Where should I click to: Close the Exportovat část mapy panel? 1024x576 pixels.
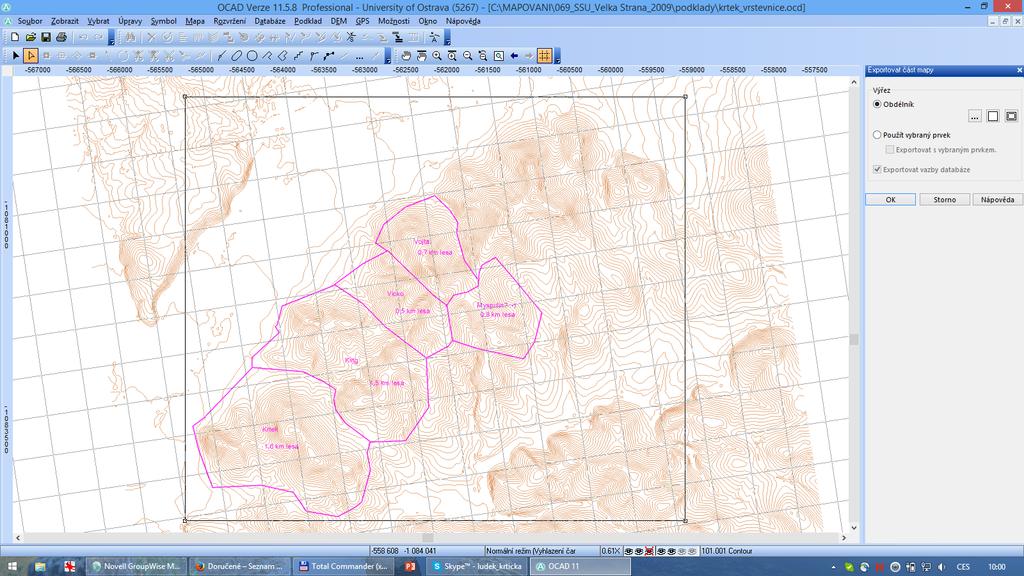(1019, 70)
